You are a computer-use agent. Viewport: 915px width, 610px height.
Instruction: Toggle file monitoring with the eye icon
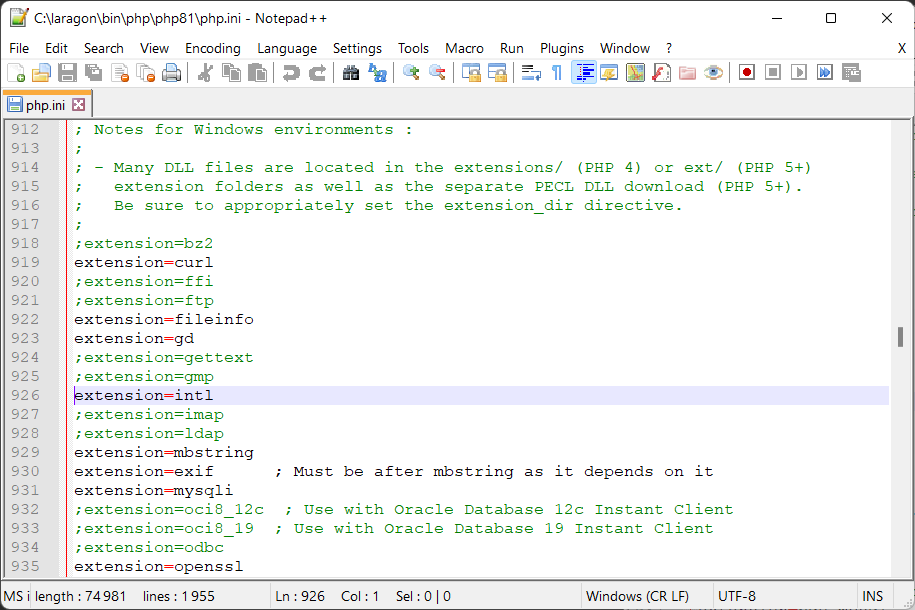click(714, 73)
